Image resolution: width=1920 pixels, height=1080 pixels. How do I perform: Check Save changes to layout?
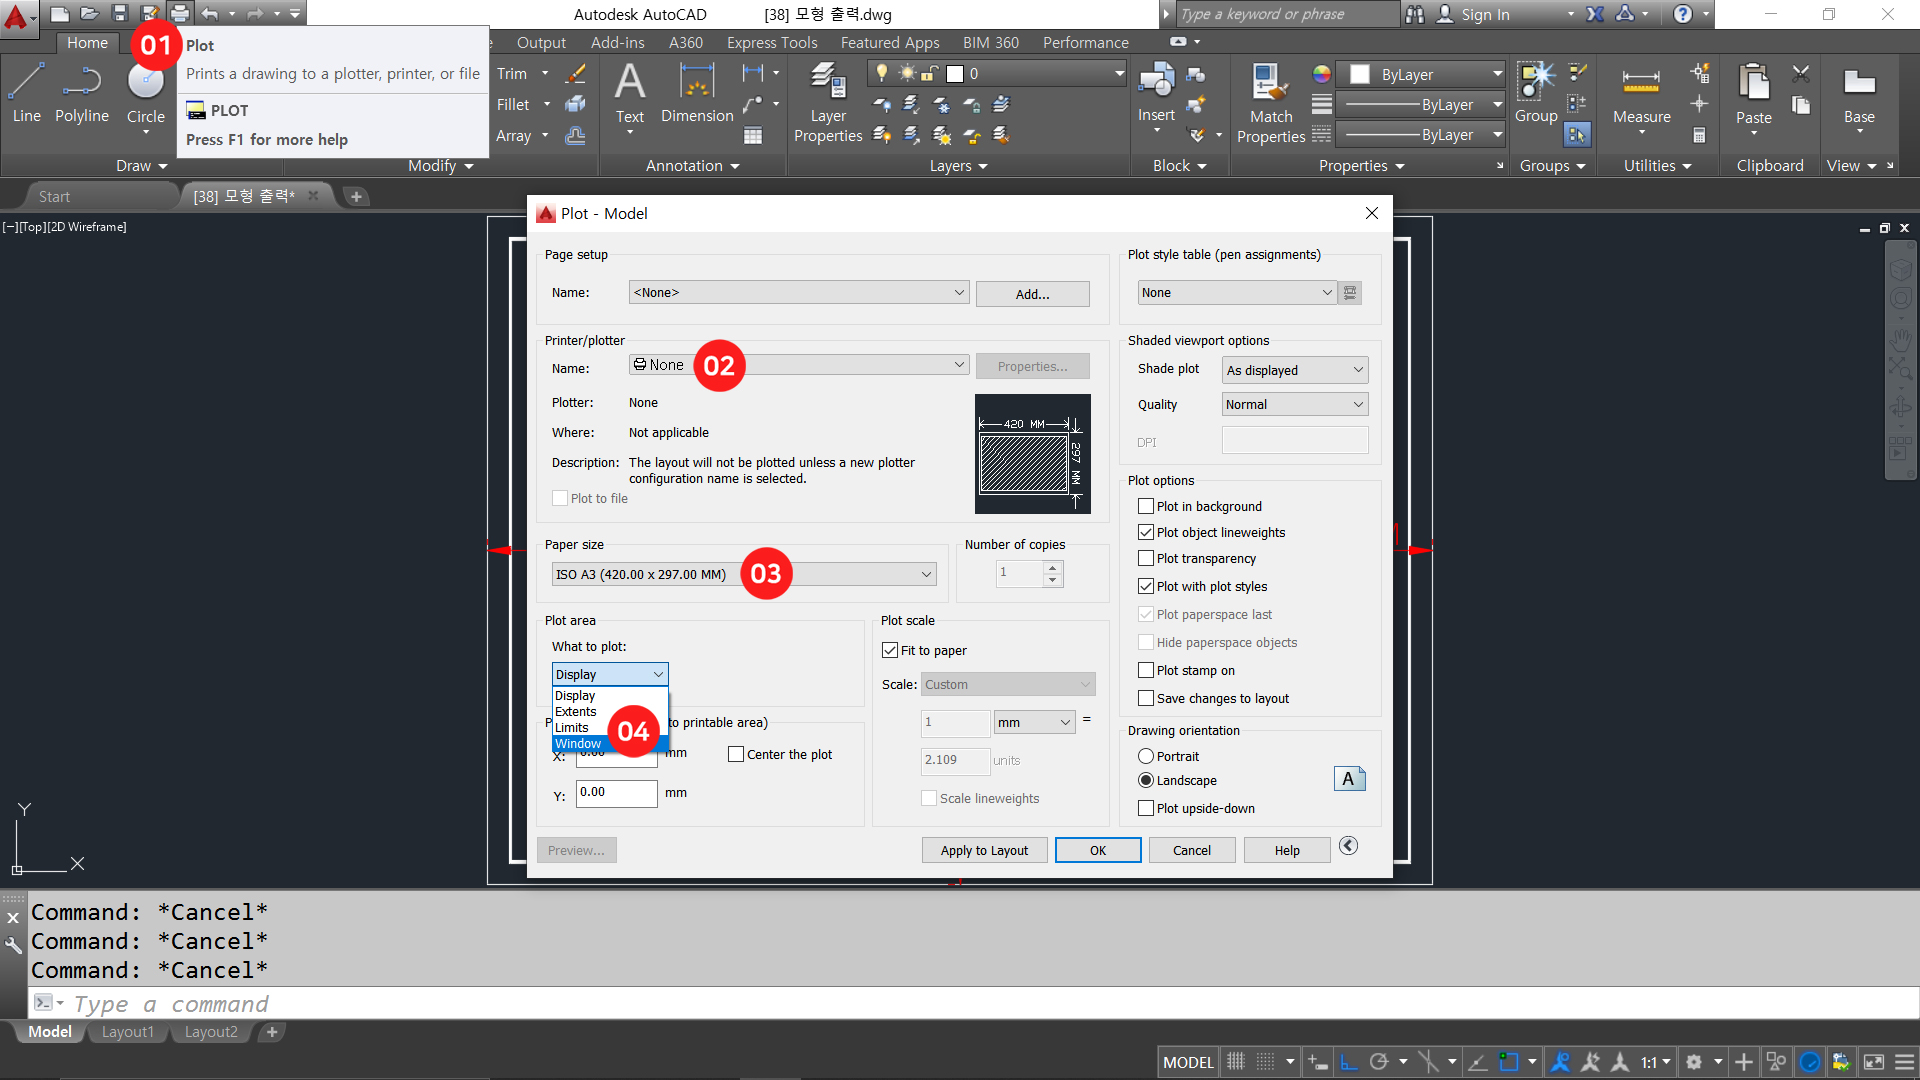1146,699
